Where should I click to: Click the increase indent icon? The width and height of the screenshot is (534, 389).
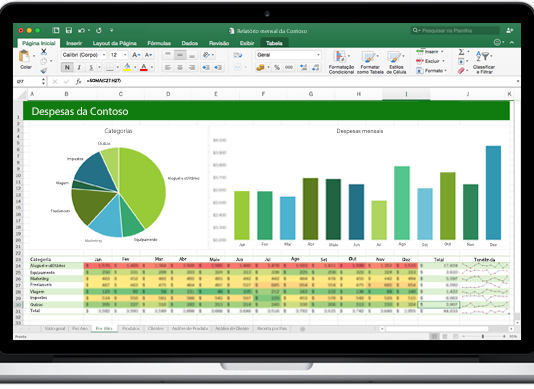pyautogui.click(x=218, y=67)
